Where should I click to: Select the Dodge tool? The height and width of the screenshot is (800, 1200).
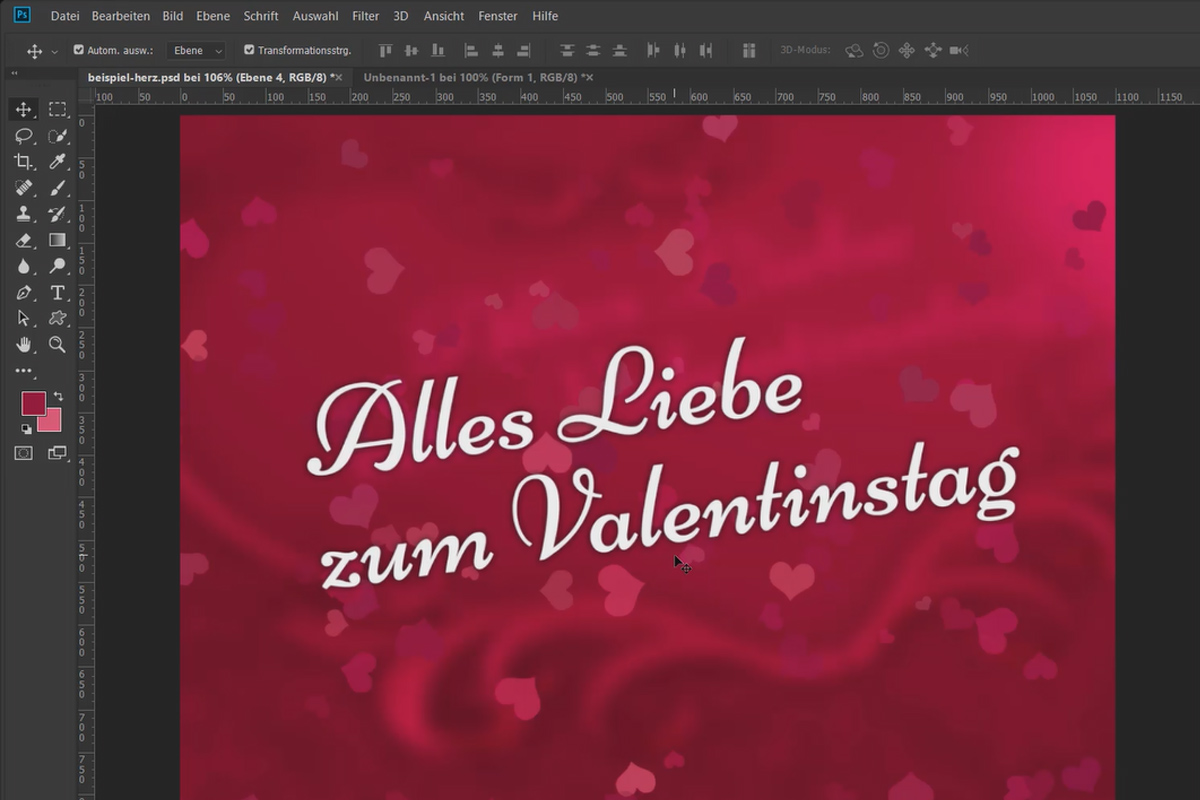click(x=58, y=266)
